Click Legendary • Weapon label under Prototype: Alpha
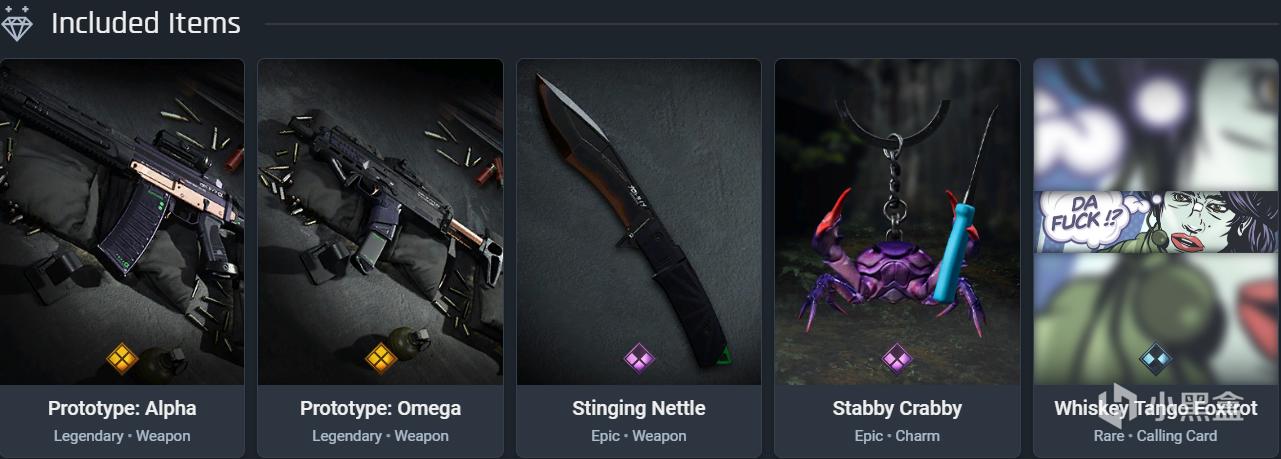This screenshot has width=1281, height=459. [x=122, y=436]
